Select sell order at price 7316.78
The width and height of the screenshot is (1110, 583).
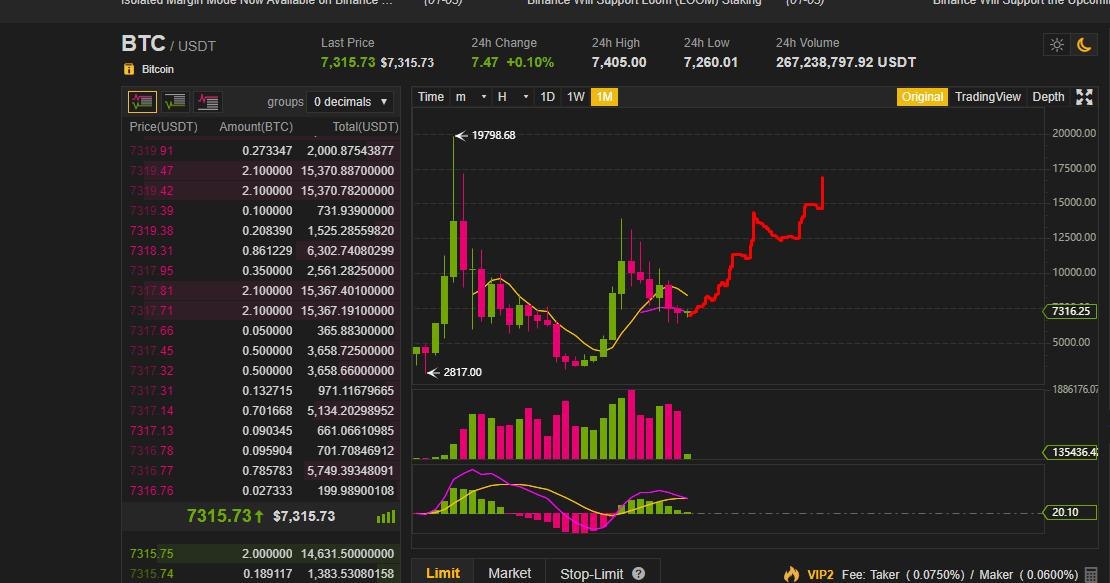261,451
